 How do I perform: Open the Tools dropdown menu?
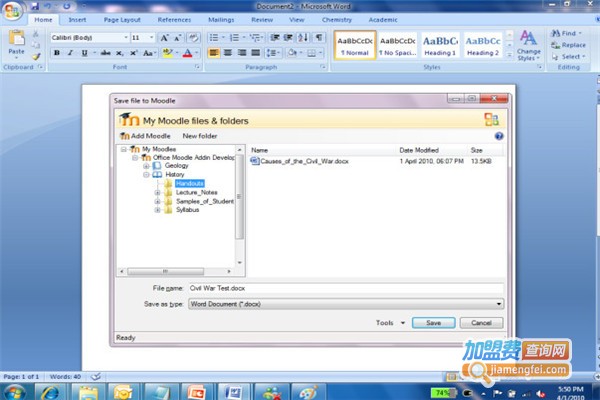[x=390, y=323]
